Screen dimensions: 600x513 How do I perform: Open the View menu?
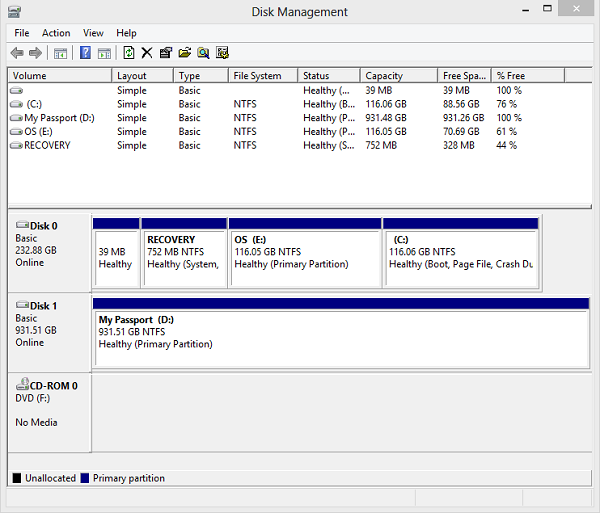(x=93, y=33)
